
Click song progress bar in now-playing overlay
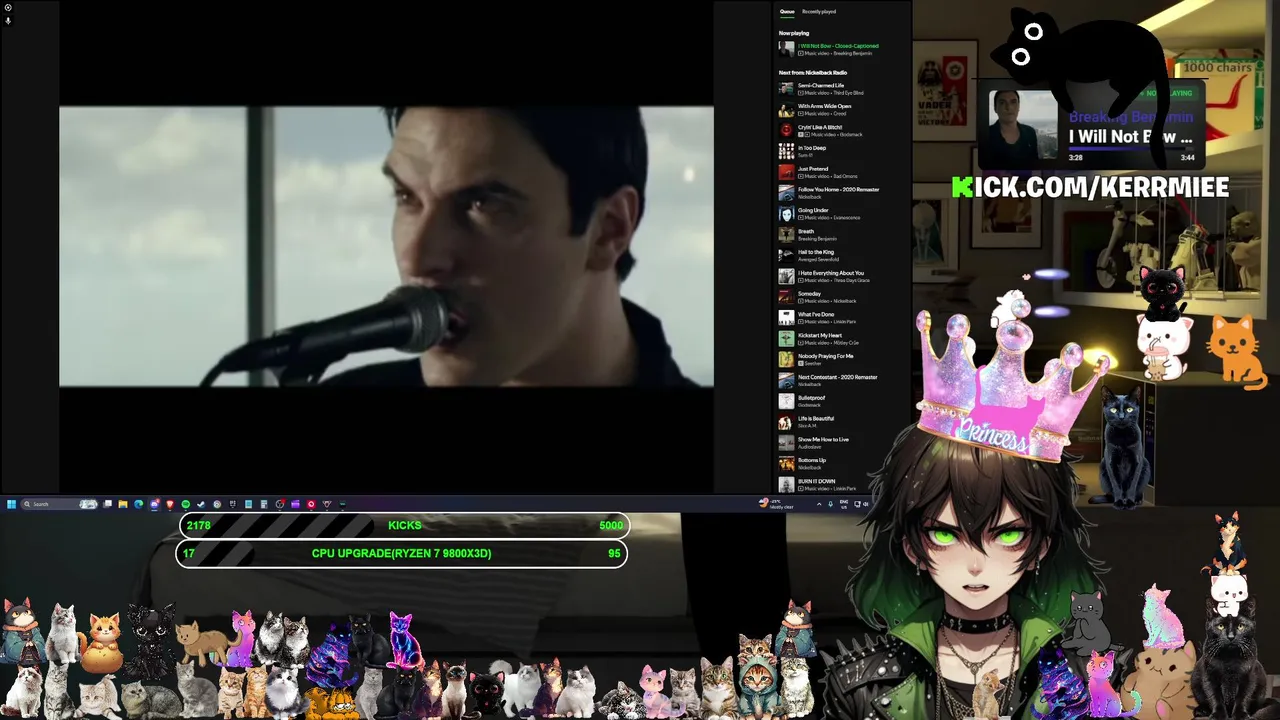coord(1131,148)
